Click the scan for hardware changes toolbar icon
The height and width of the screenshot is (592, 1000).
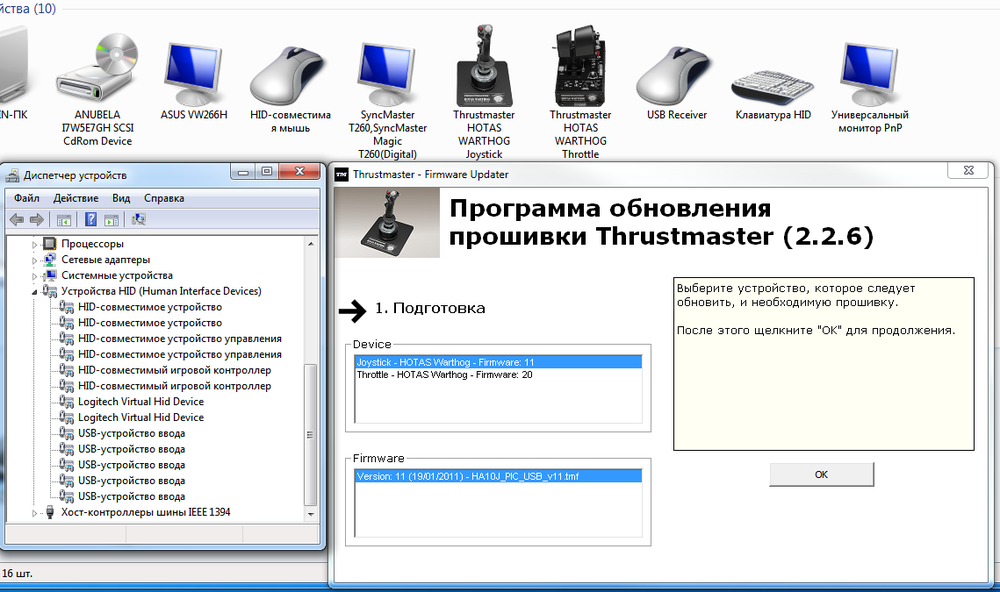coord(137,219)
